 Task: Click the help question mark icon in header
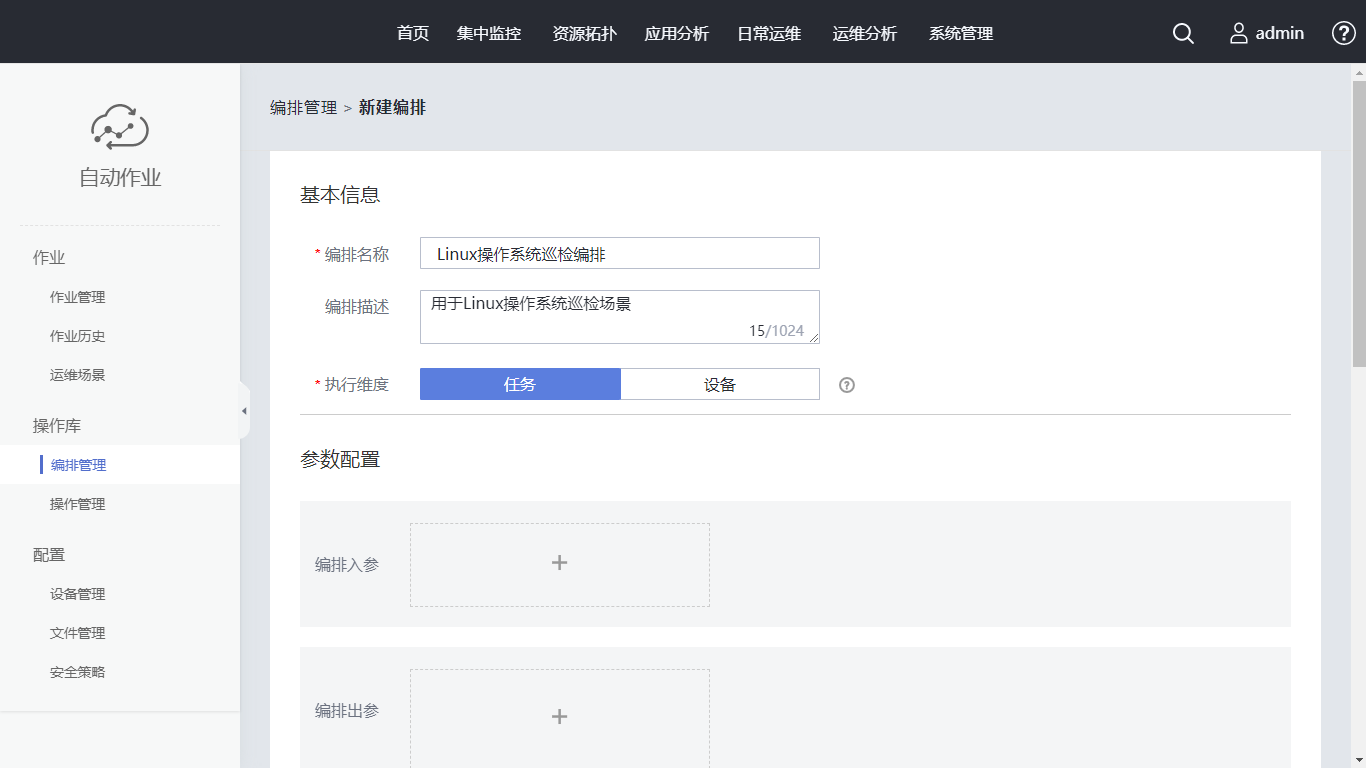pos(1343,33)
